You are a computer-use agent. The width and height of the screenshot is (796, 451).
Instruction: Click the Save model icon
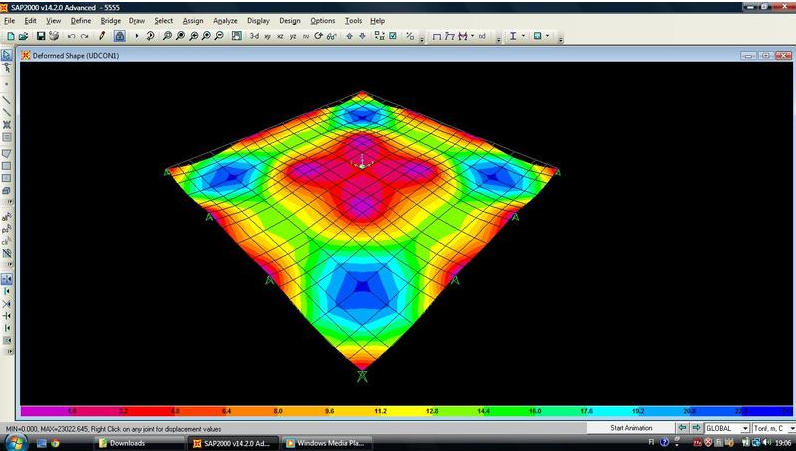click(x=41, y=36)
